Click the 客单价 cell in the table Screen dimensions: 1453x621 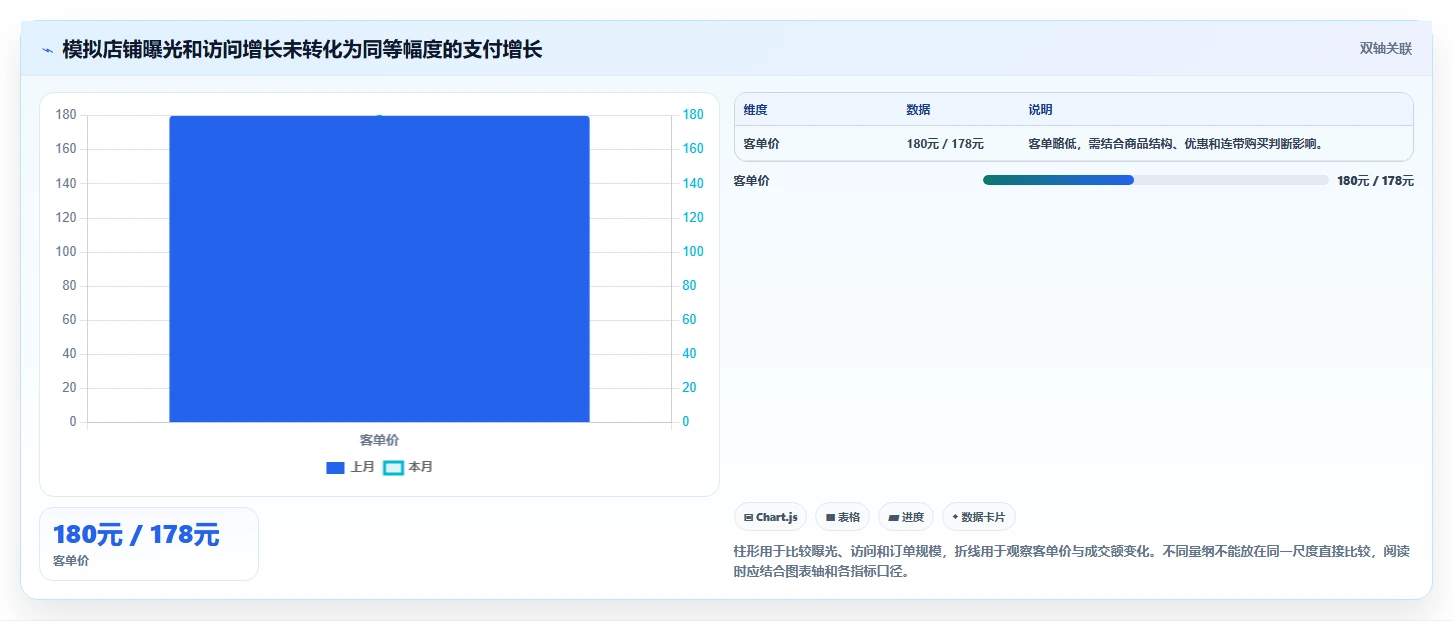[x=762, y=144]
